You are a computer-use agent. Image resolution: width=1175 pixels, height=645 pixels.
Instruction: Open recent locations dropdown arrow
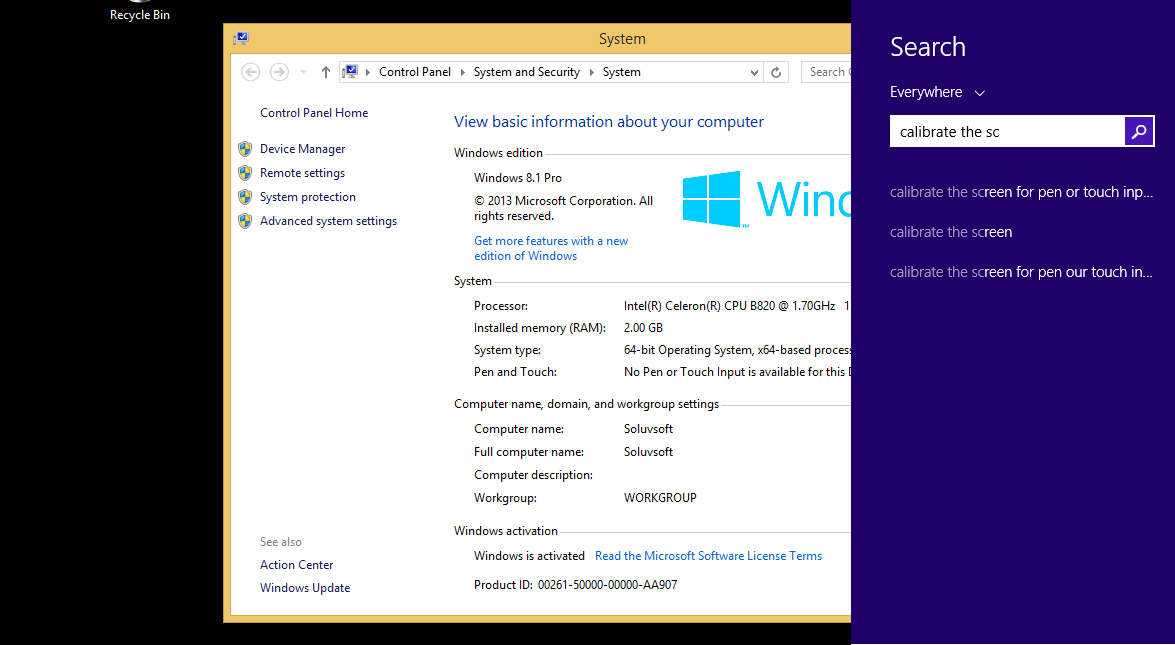click(x=303, y=72)
